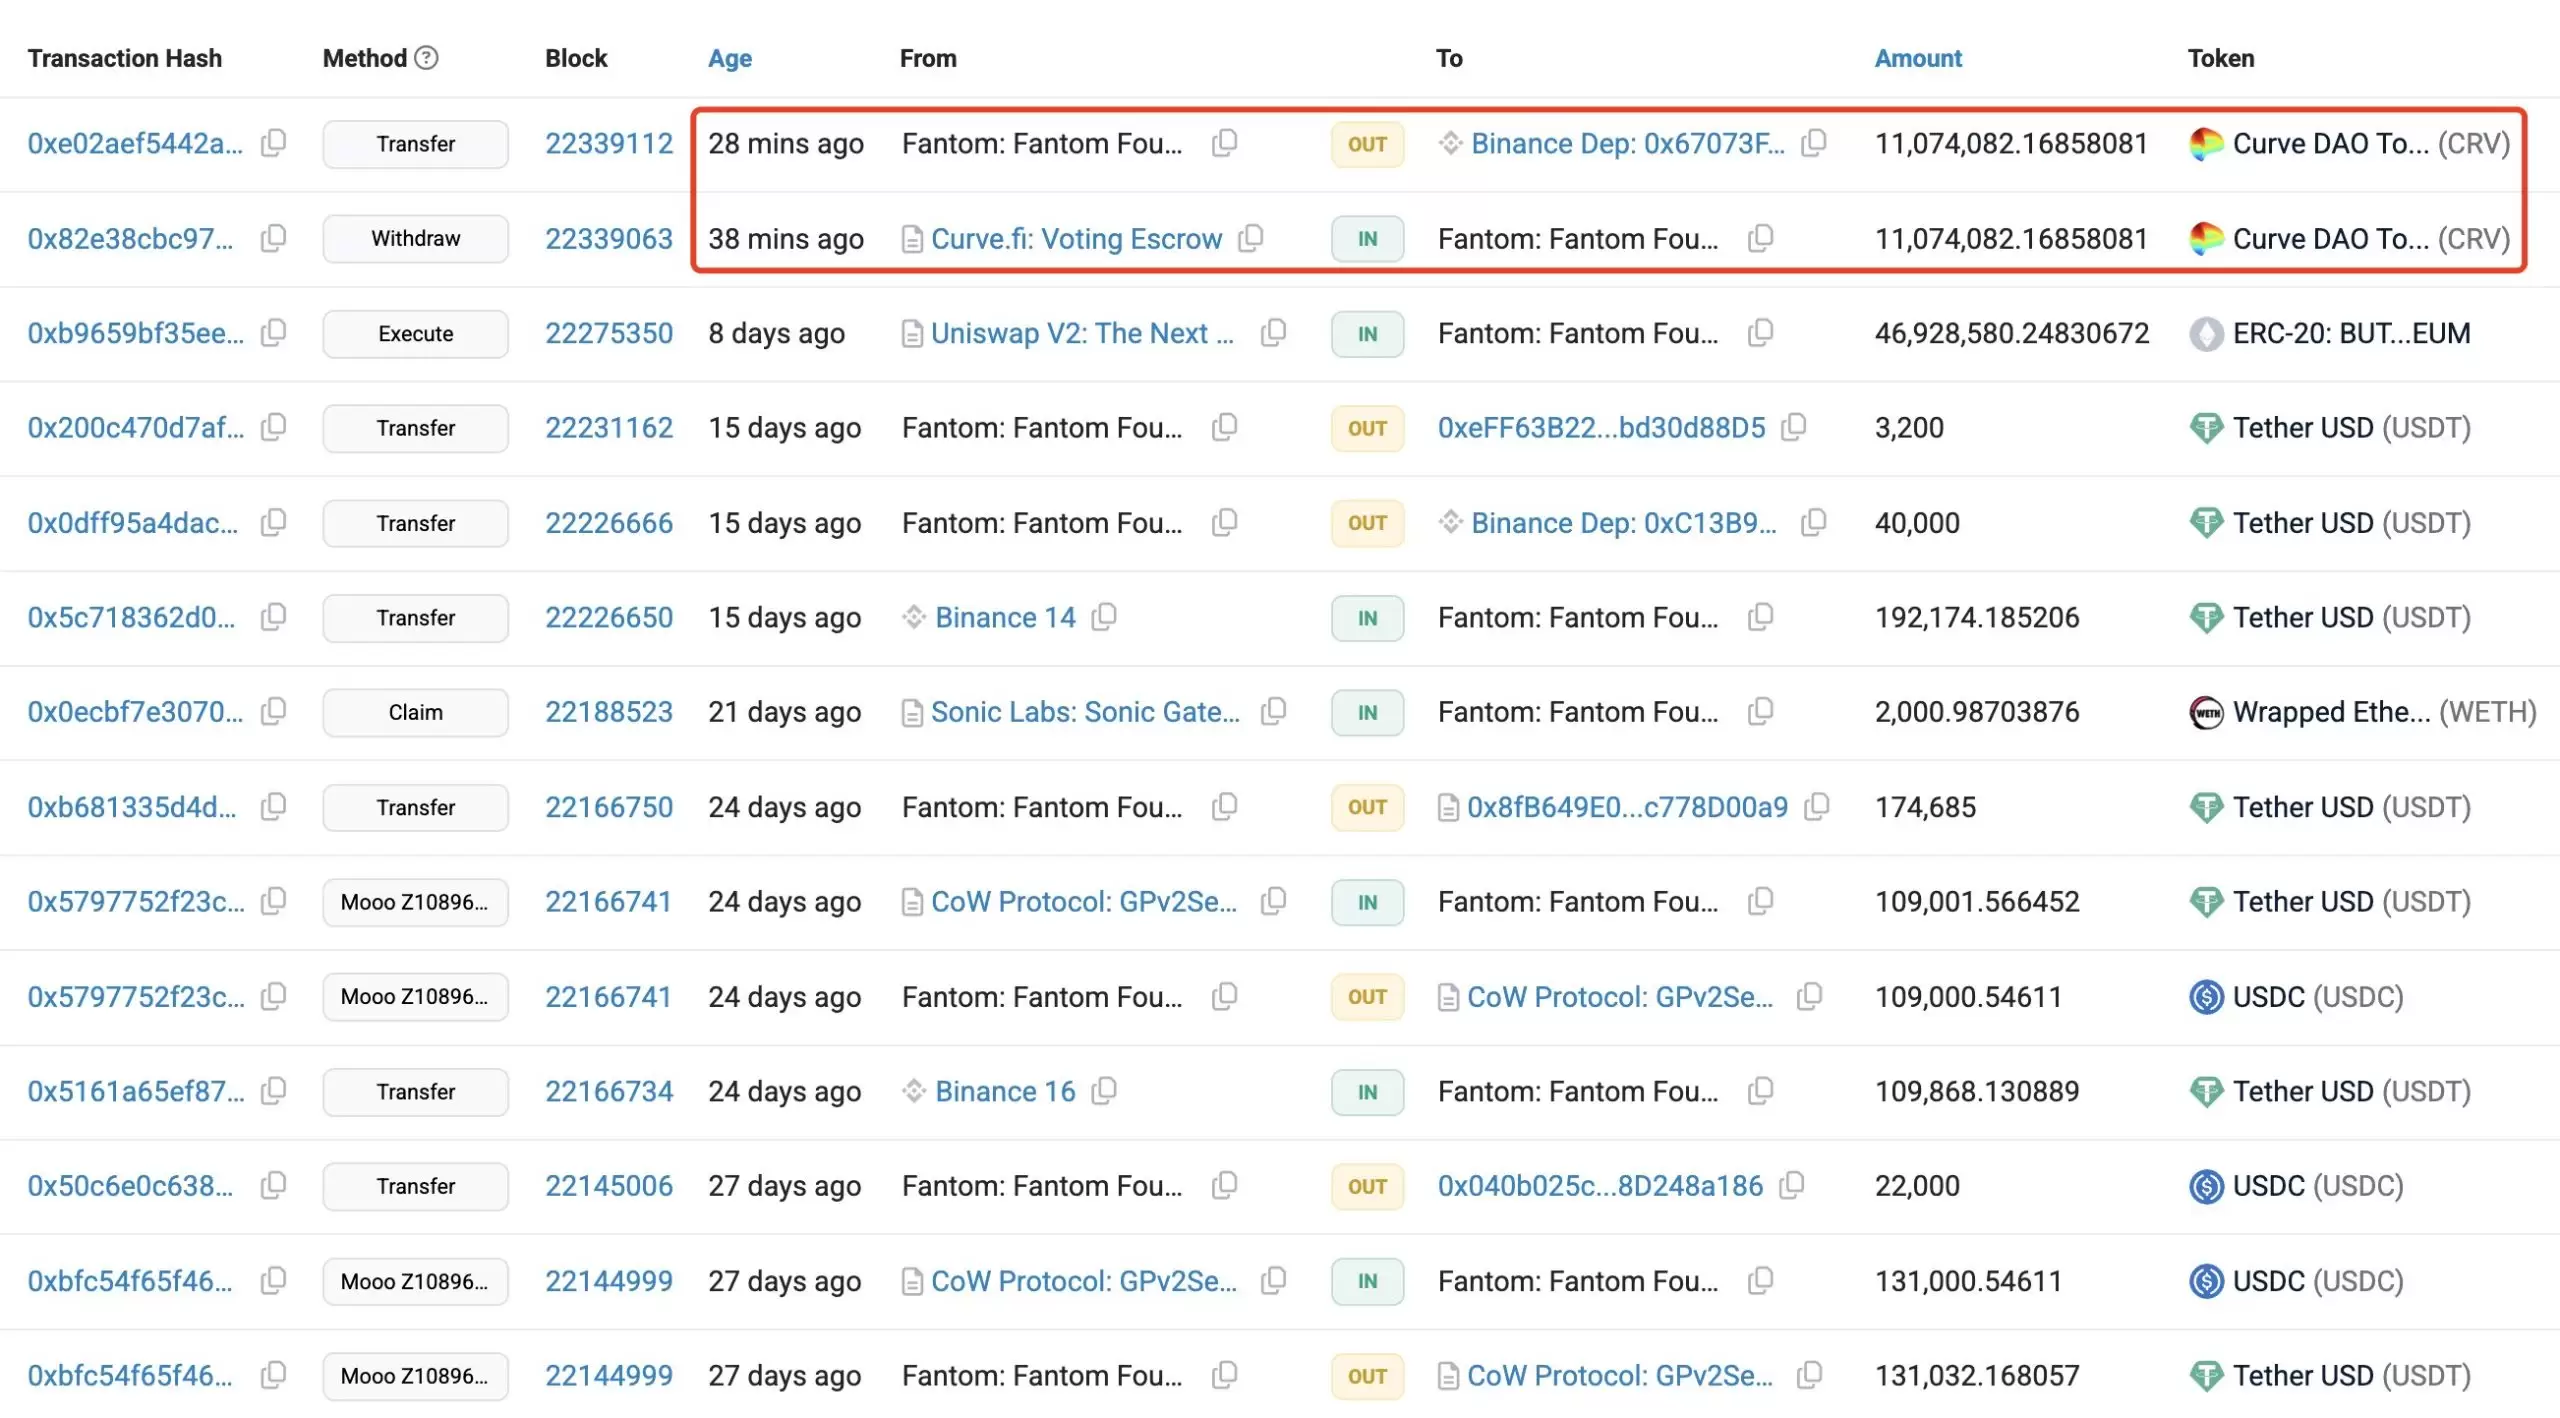Viewport: 2560px width, 1418px height.
Task: Filter by the Withdraw method button
Action: 415,239
